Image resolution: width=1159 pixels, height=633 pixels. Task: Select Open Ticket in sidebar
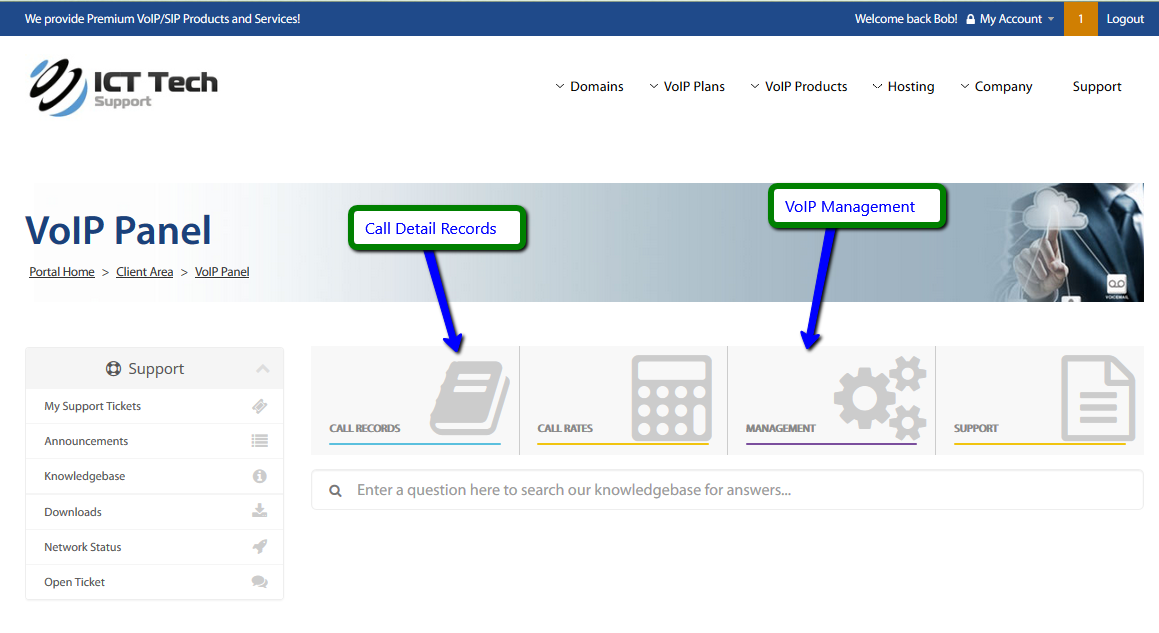[x=154, y=582]
